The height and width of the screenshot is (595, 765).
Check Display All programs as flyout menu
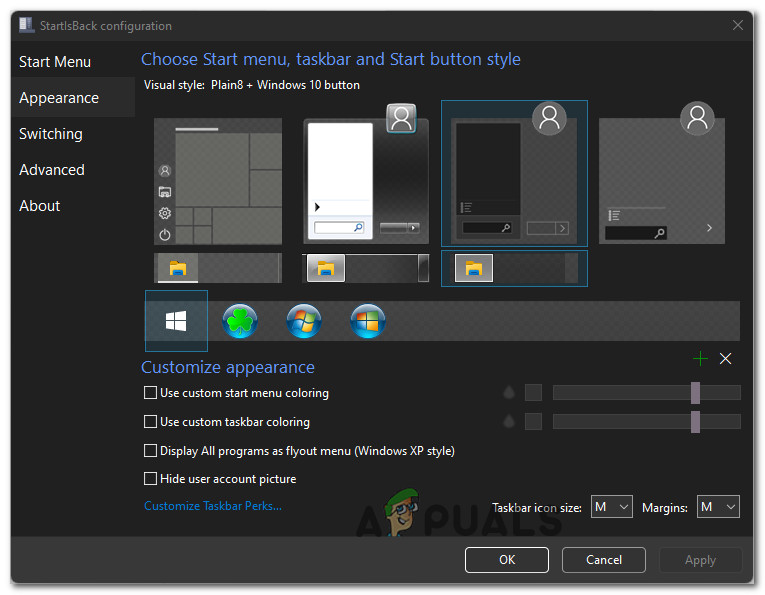151,451
